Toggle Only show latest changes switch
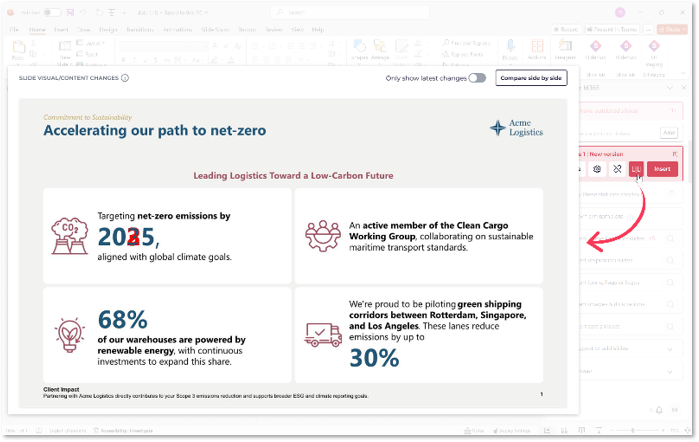 (x=477, y=78)
